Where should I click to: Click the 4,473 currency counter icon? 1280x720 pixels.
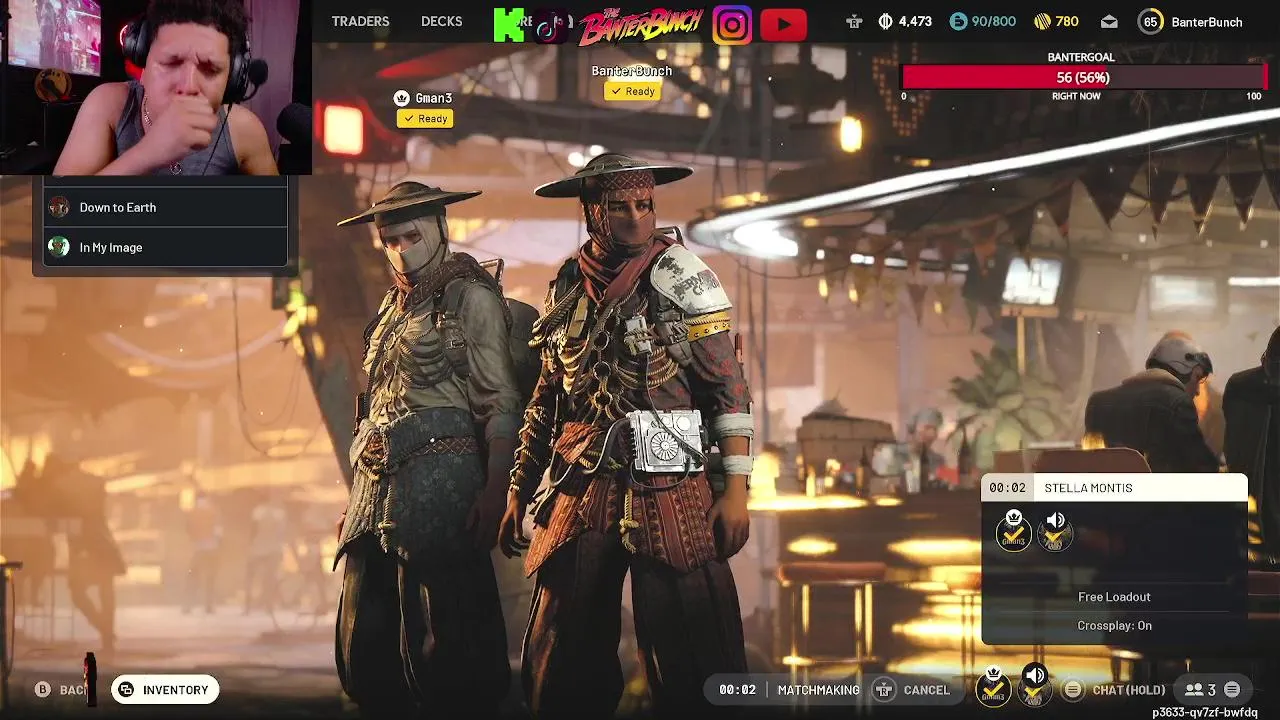coord(885,21)
